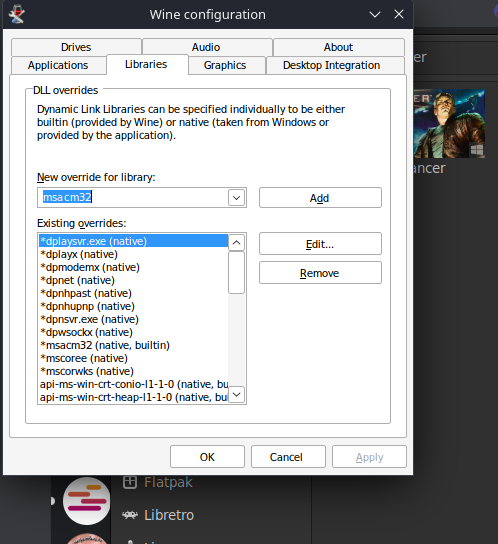The image size is (498, 544).
Task: Open the Audio tab
Action: (206, 47)
